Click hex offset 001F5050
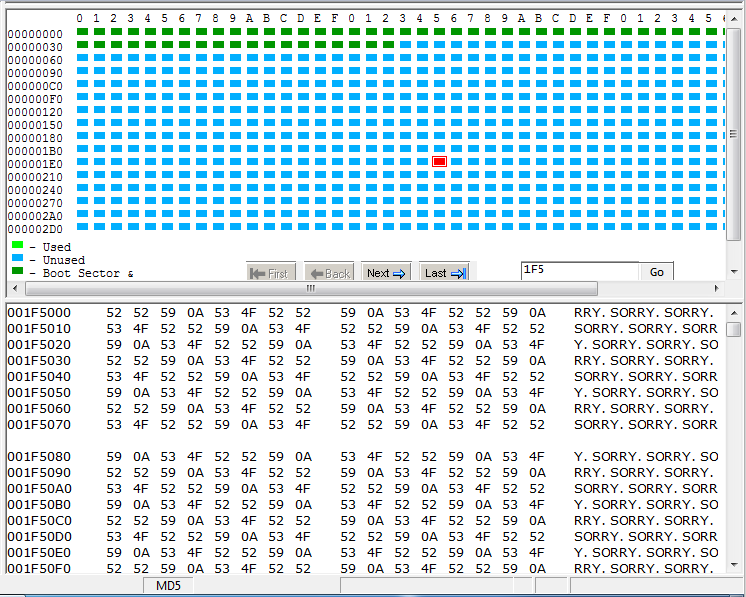 (x=39, y=393)
